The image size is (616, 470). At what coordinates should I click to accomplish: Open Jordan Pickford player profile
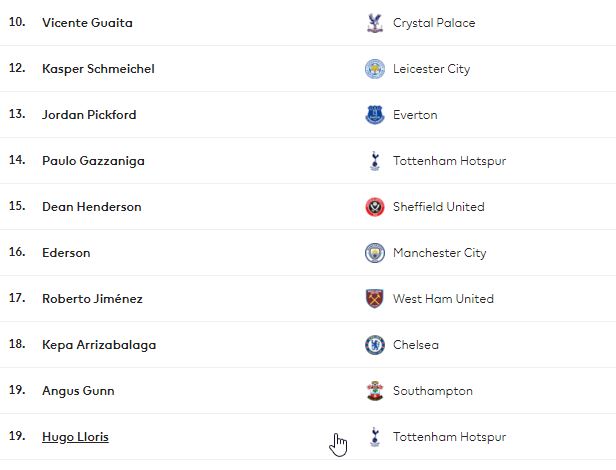click(89, 115)
